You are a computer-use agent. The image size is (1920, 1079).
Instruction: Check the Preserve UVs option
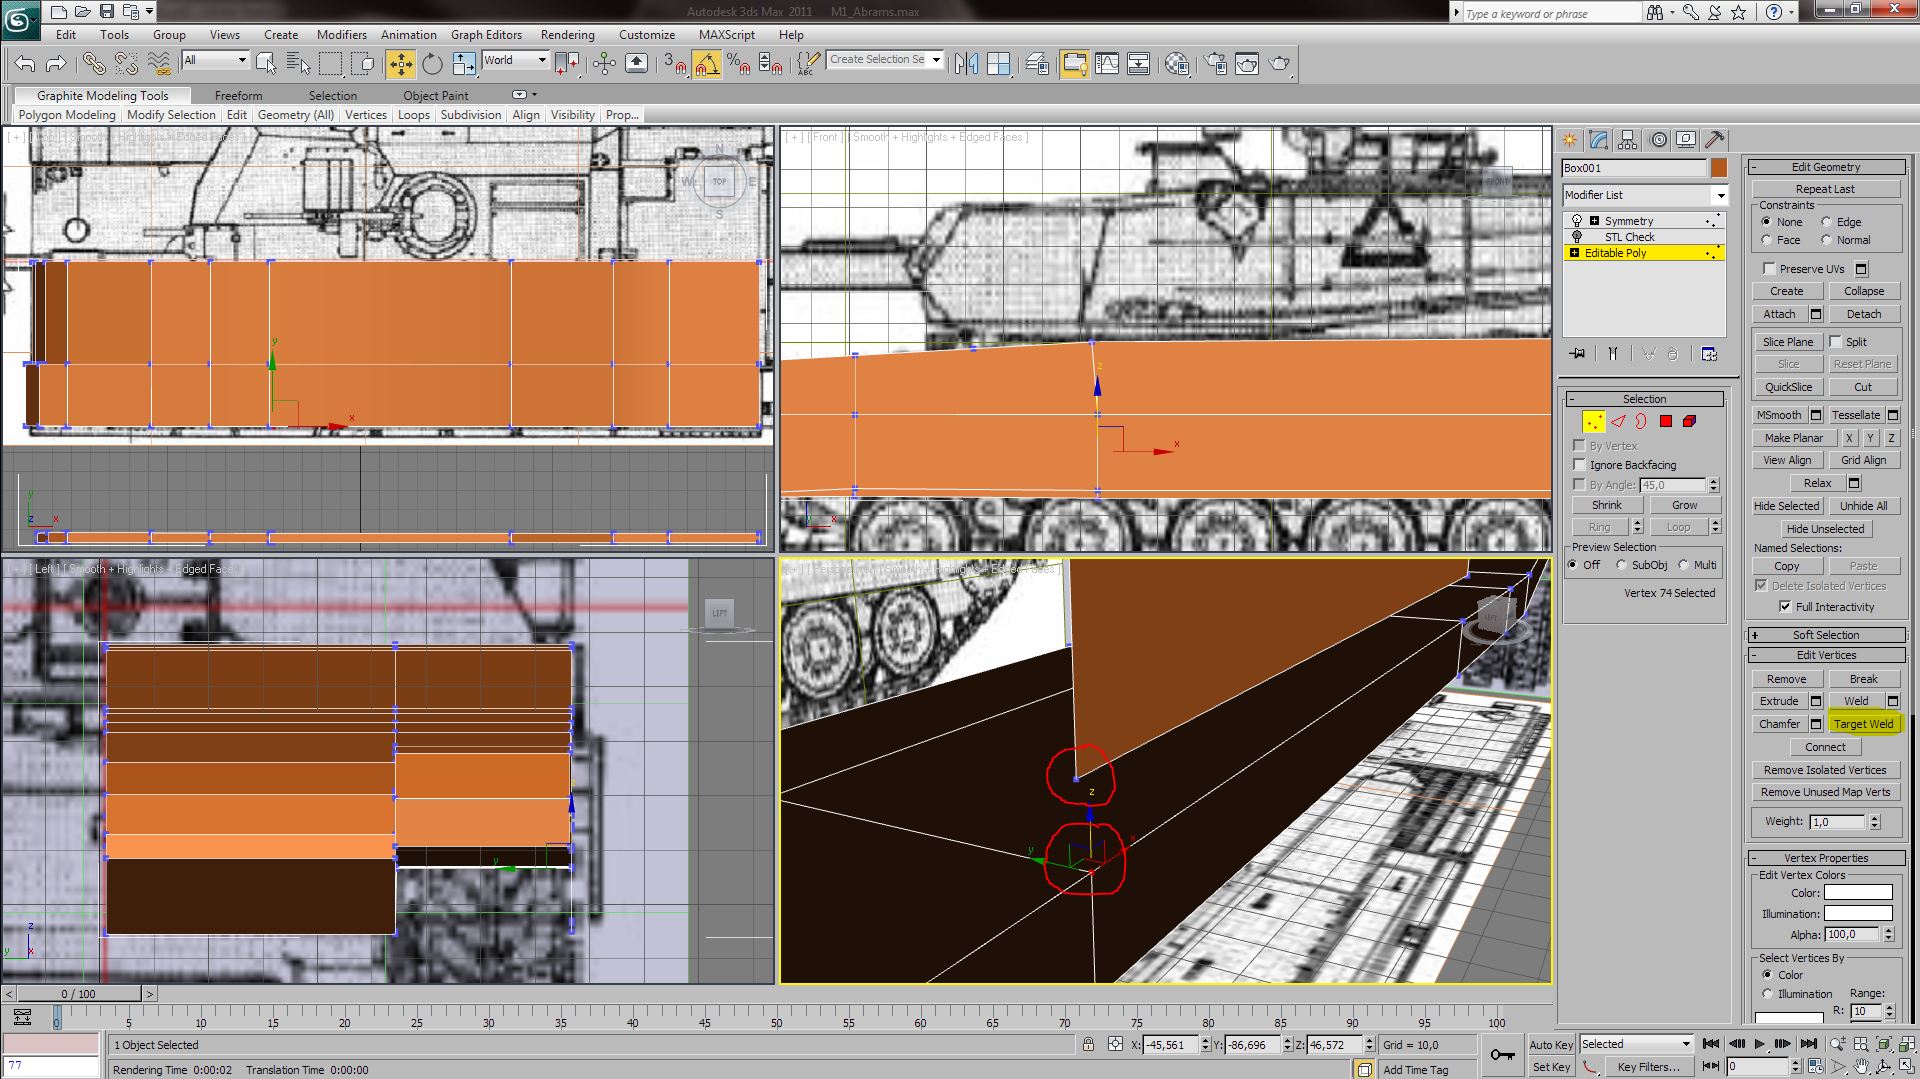(1769, 269)
